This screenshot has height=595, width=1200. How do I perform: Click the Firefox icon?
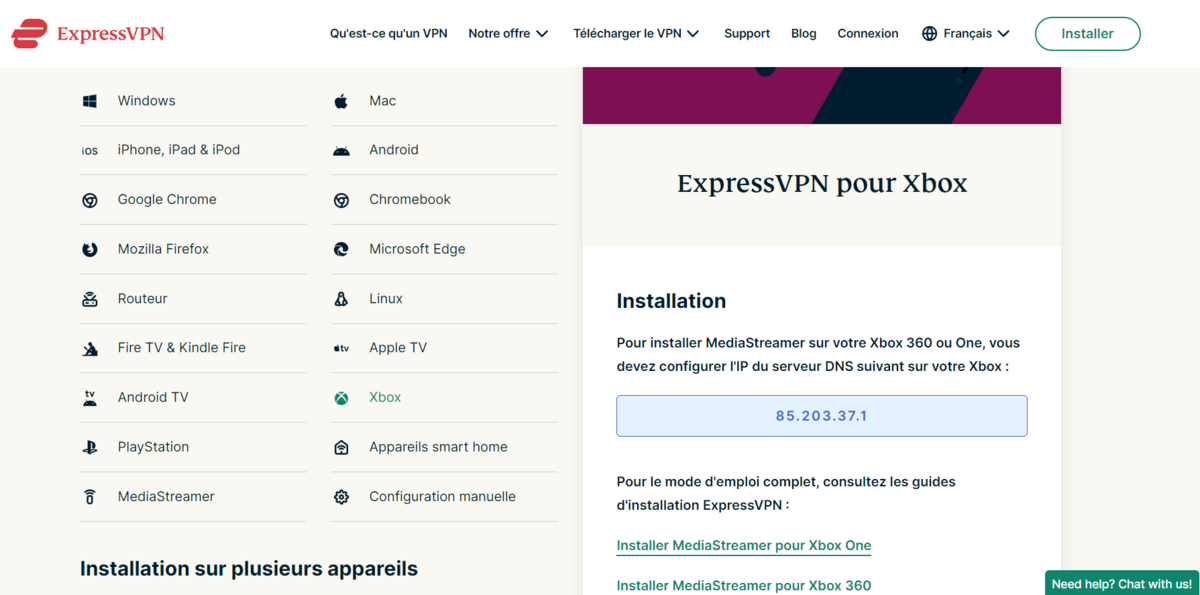point(90,249)
